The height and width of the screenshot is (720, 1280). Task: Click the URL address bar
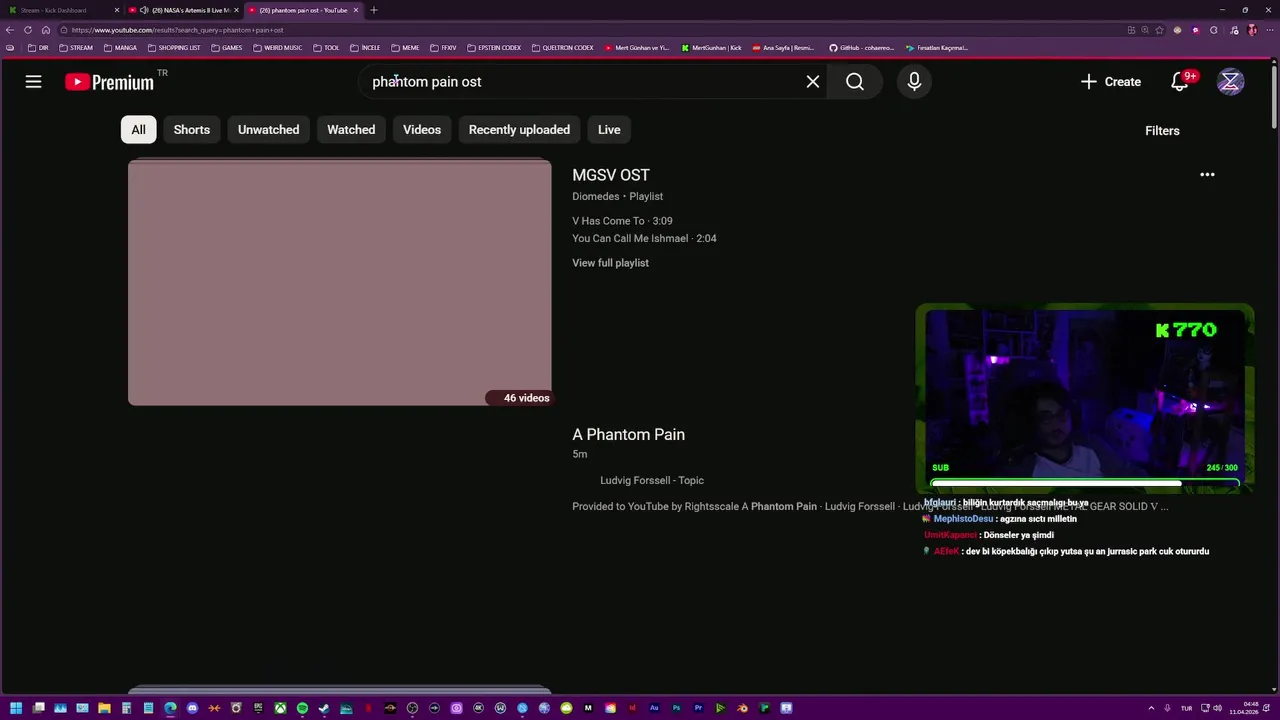point(590,30)
